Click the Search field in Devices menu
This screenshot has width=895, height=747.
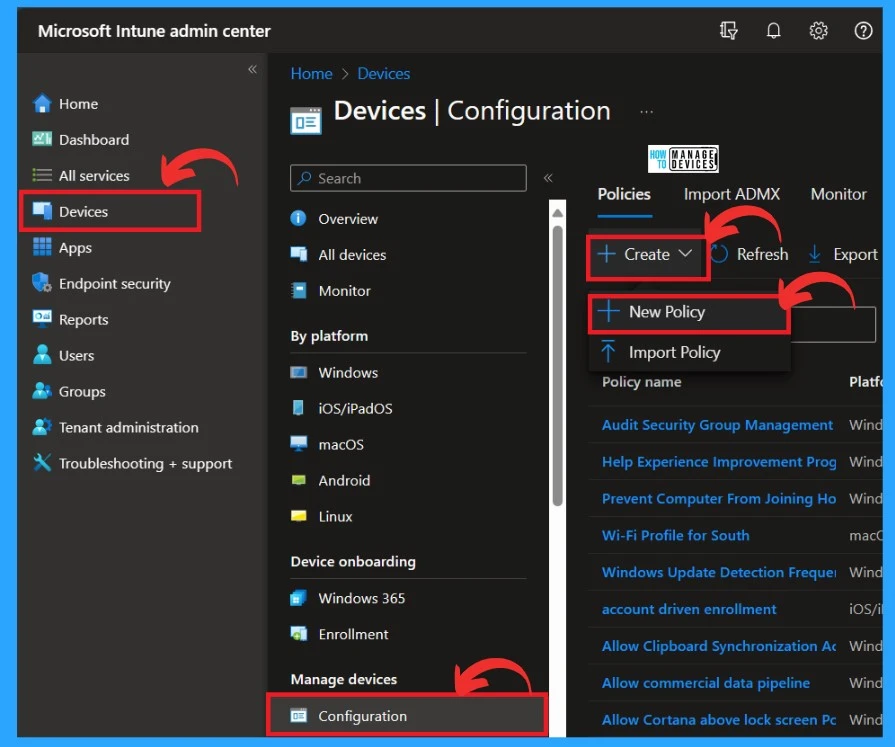click(x=408, y=178)
